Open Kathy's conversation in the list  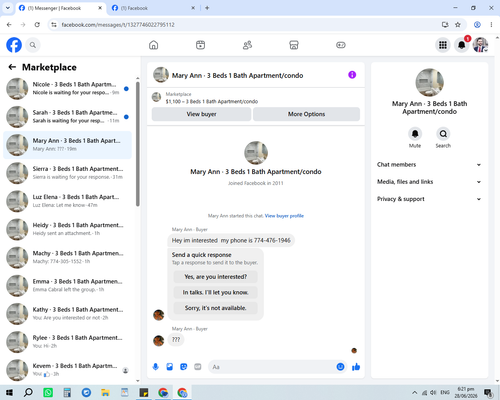click(x=68, y=314)
